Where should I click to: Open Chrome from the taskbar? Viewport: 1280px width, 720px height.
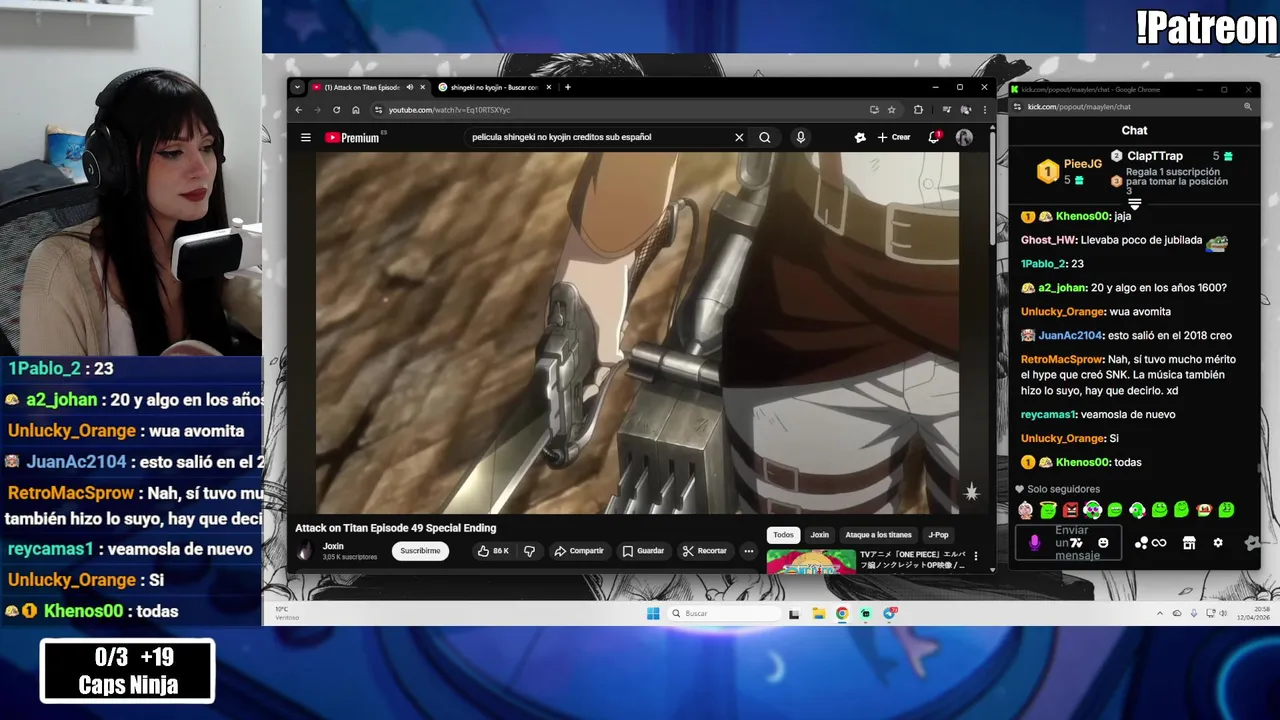[842, 613]
